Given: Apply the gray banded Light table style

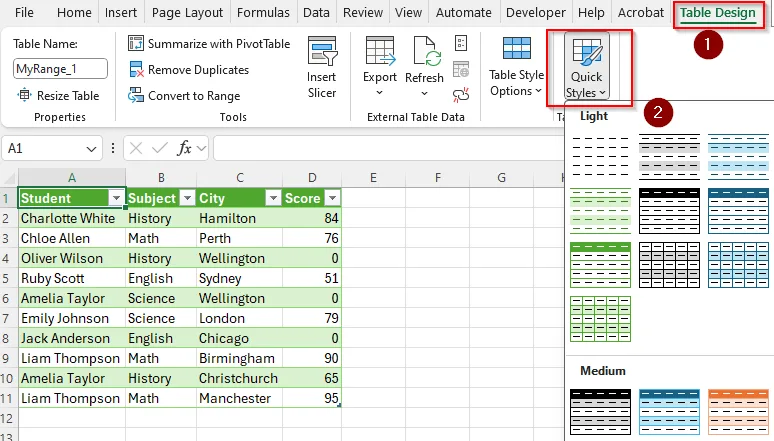Looking at the screenshot, I should pyautogui.click(x=669, y=156).
